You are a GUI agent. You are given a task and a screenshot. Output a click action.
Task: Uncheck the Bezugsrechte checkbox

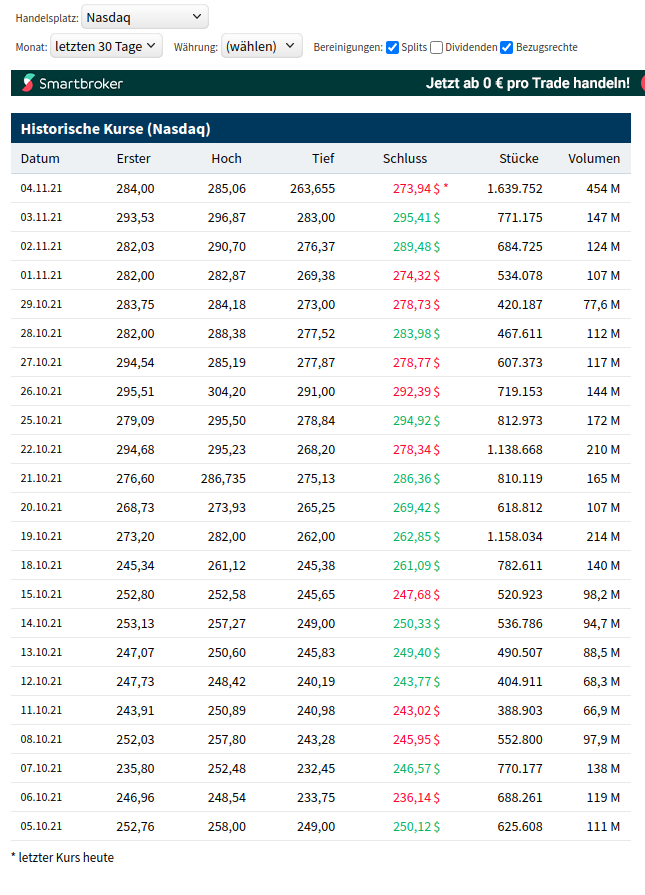(x=507, y=47)
